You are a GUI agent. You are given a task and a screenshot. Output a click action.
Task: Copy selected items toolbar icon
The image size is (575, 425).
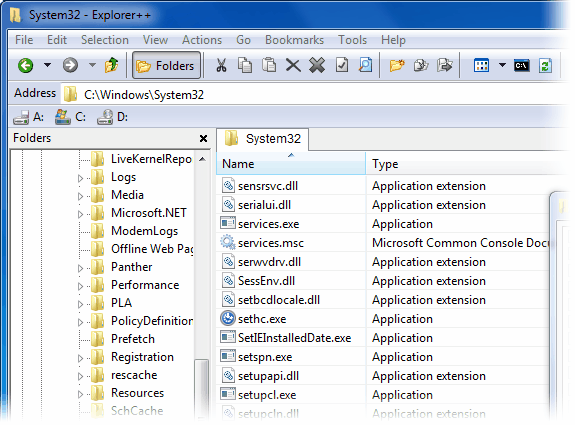pos(245,65)
